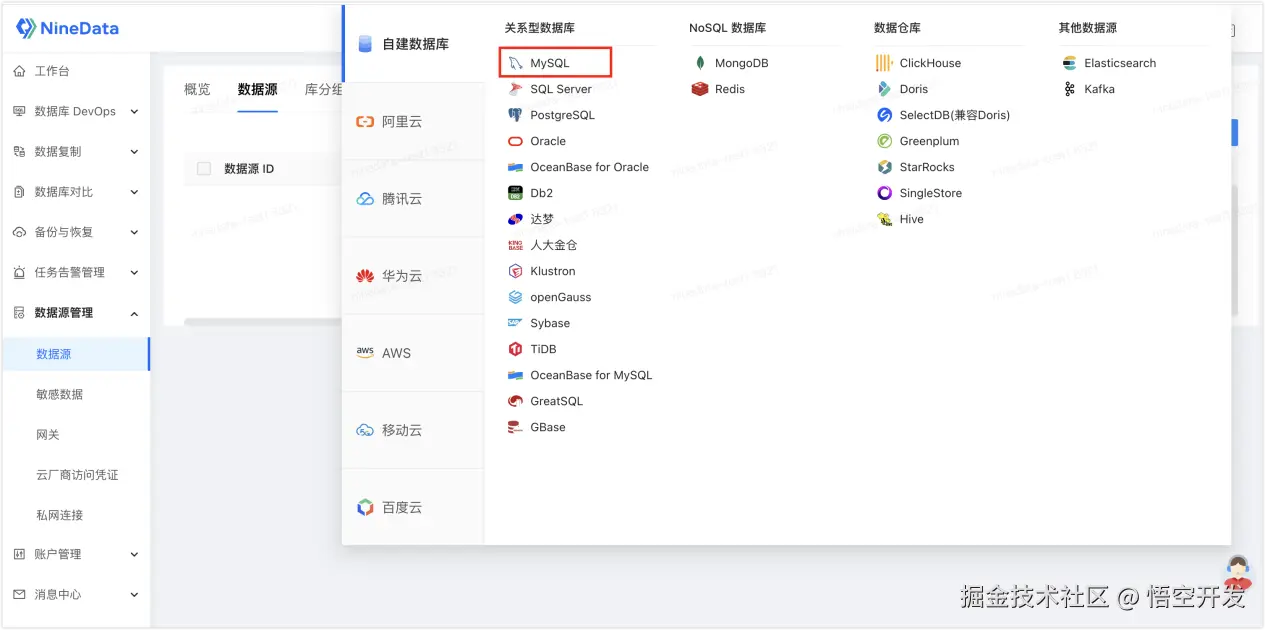Image resolution: width=1265 pixels, height=630 pixels.
Task: Click the PostgreSQL elephant icon
Action: coord(515,115)
